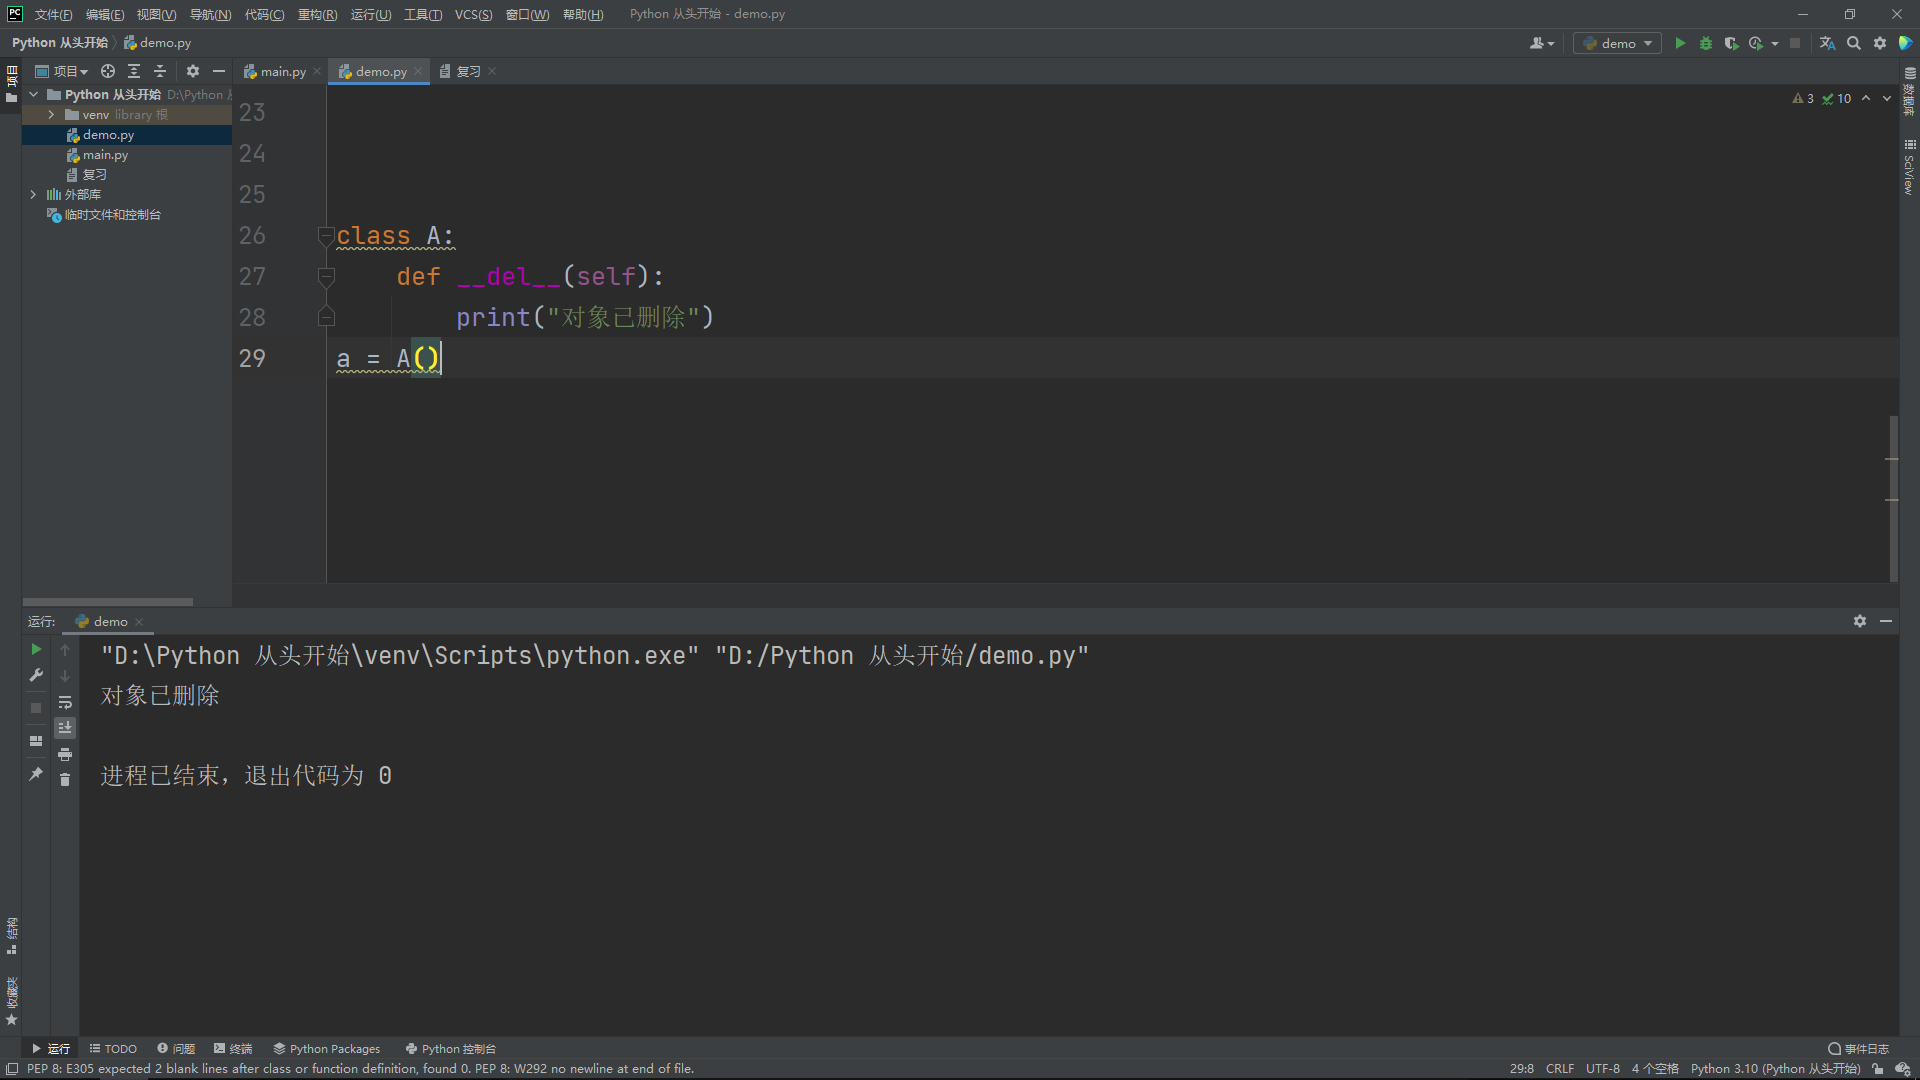
Task: Open the translate icon in top toolbar
Action: point(1827,43)
